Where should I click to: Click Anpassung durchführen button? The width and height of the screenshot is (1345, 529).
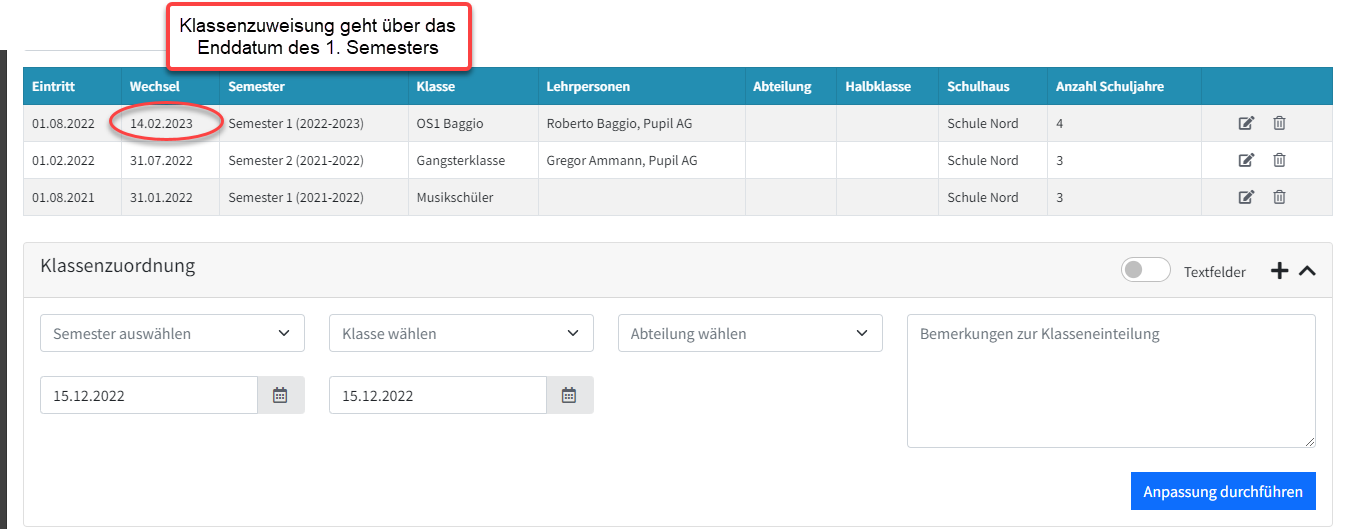tap(1223, 491)
